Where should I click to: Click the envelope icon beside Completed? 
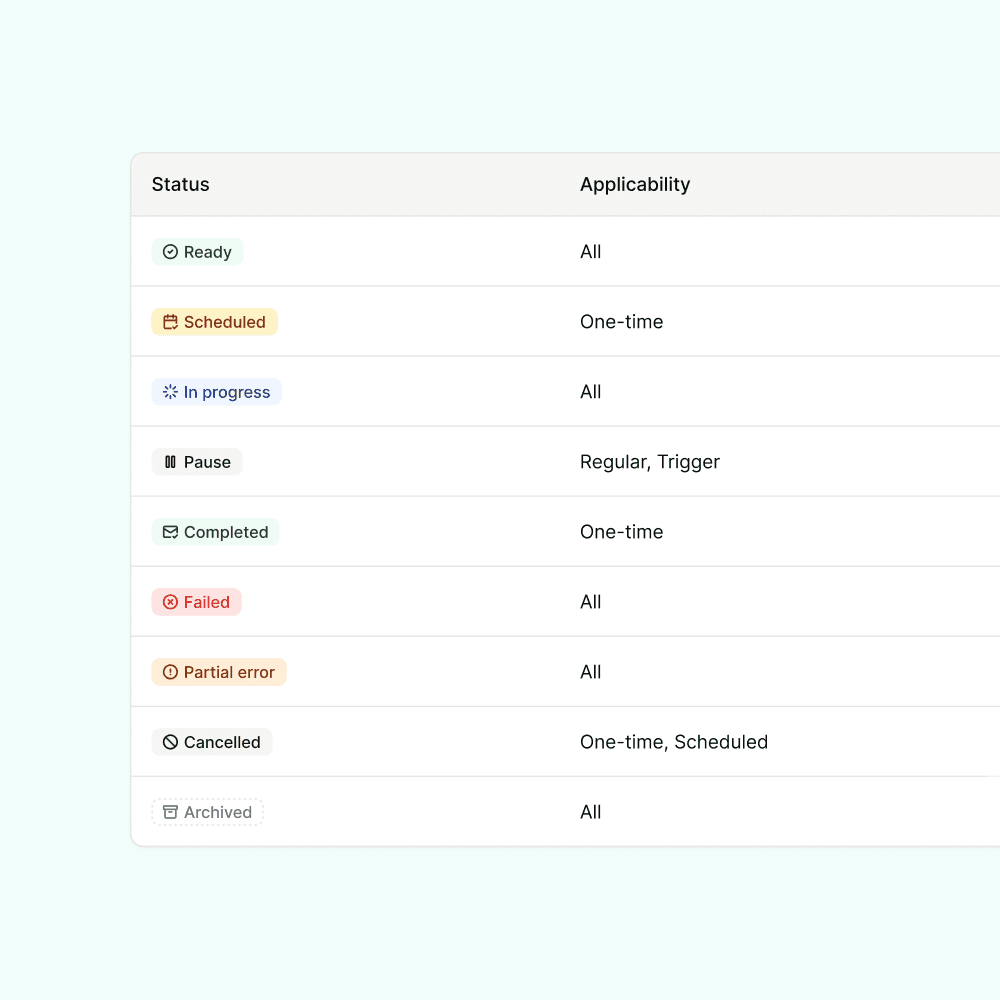click(170, 532)
